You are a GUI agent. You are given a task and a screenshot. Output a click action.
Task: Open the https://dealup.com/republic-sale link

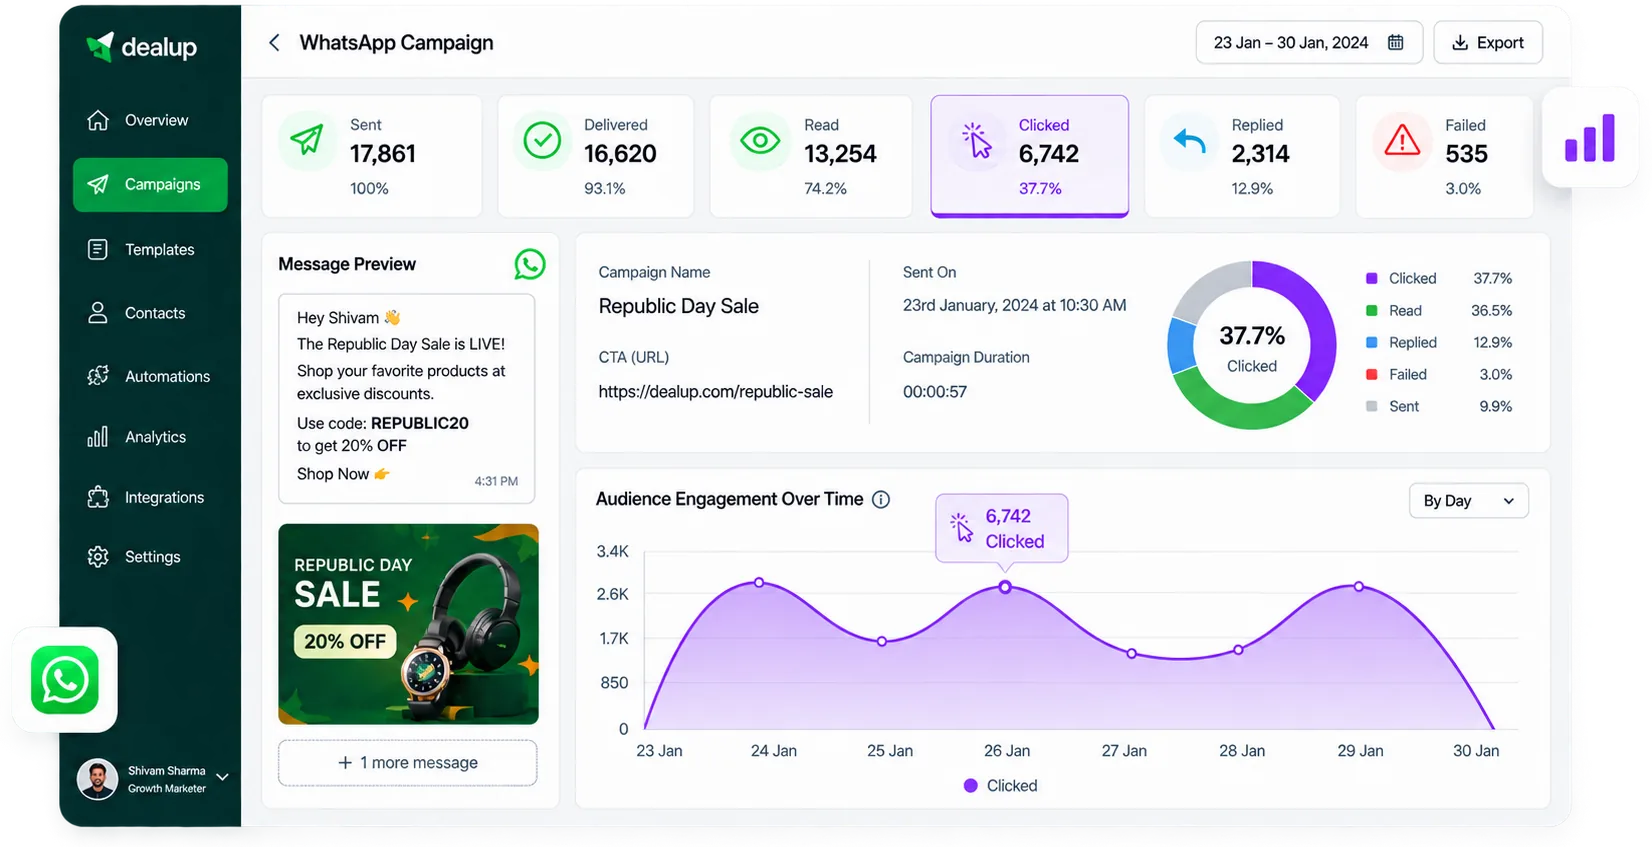[715, 392]
